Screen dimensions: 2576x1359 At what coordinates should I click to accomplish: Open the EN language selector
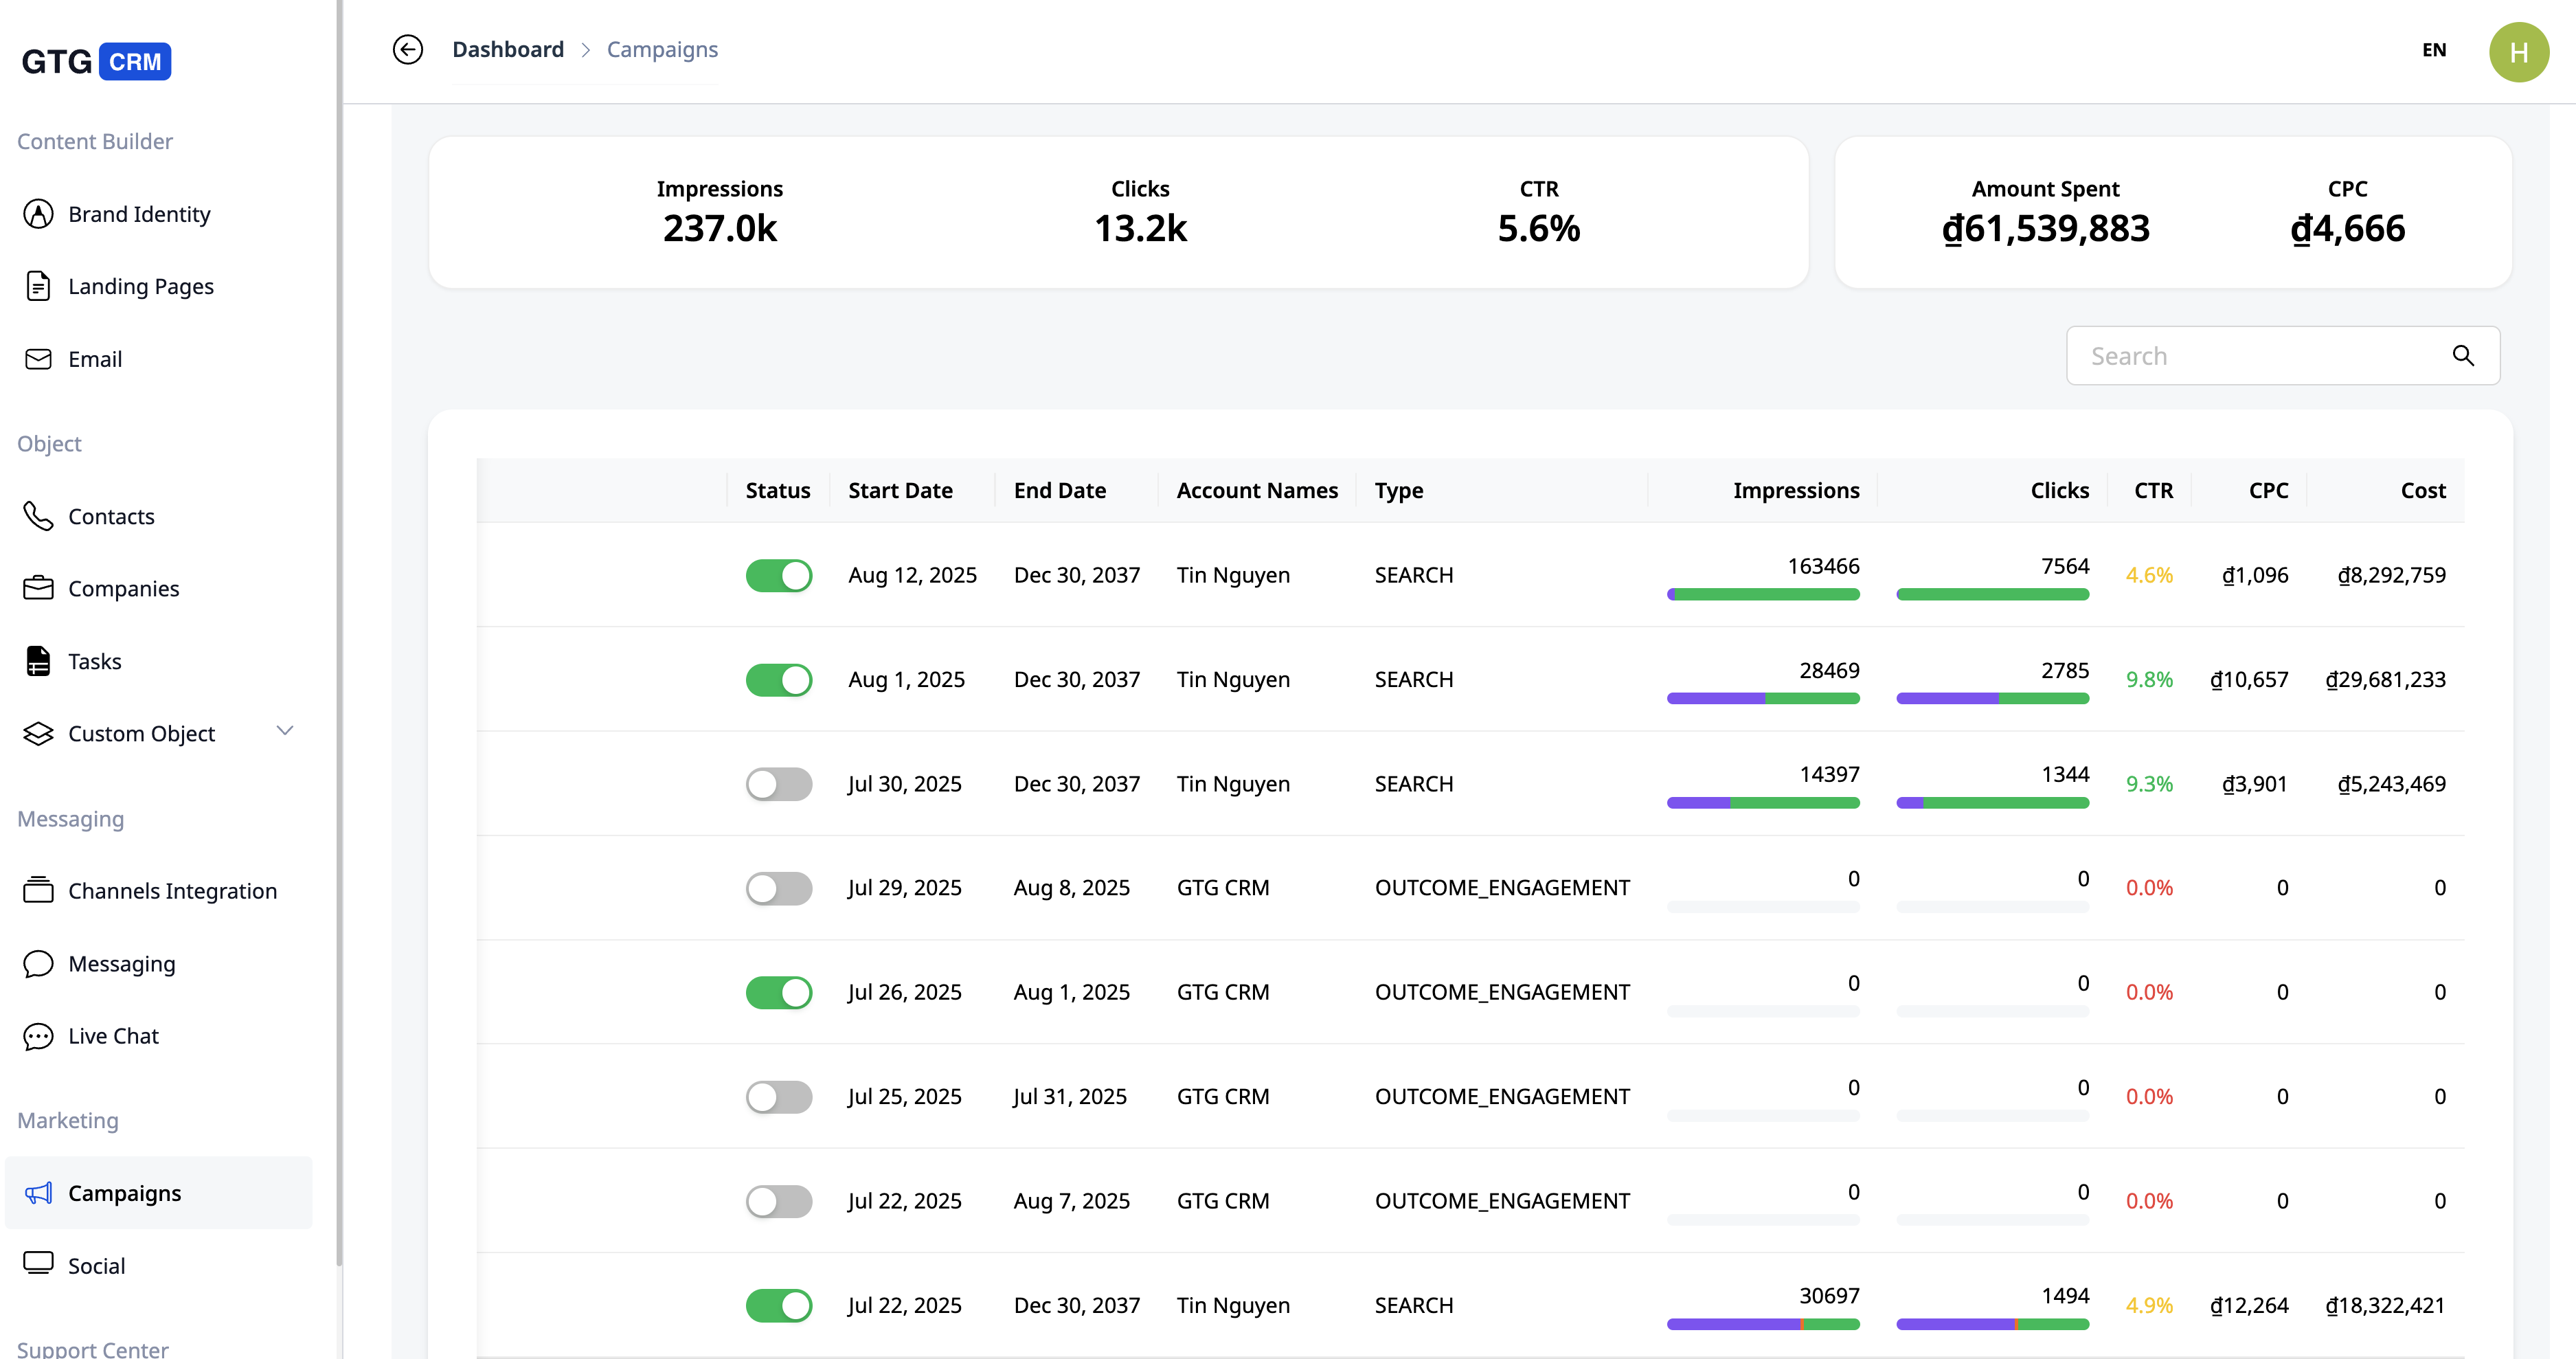pos(2433,50)
